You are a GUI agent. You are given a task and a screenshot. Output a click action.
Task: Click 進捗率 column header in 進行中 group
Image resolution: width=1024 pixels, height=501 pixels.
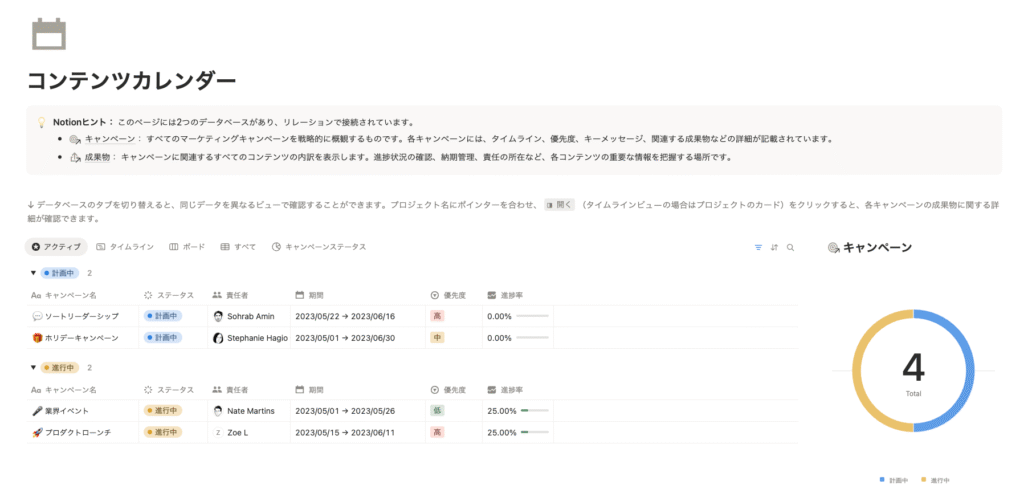coord(505,390)
